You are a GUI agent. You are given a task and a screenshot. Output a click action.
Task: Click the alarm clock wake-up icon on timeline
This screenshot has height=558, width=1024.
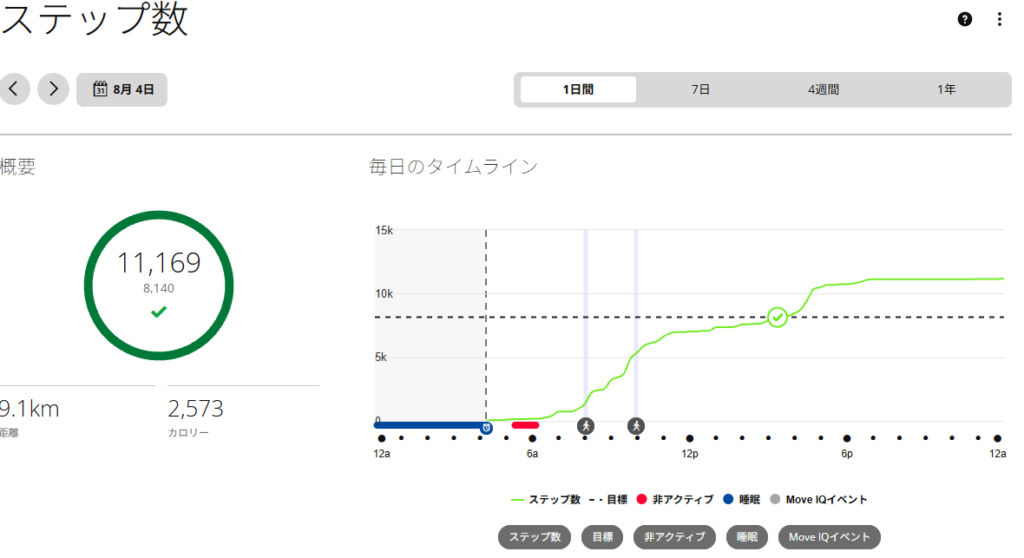[x=487, y=428]
